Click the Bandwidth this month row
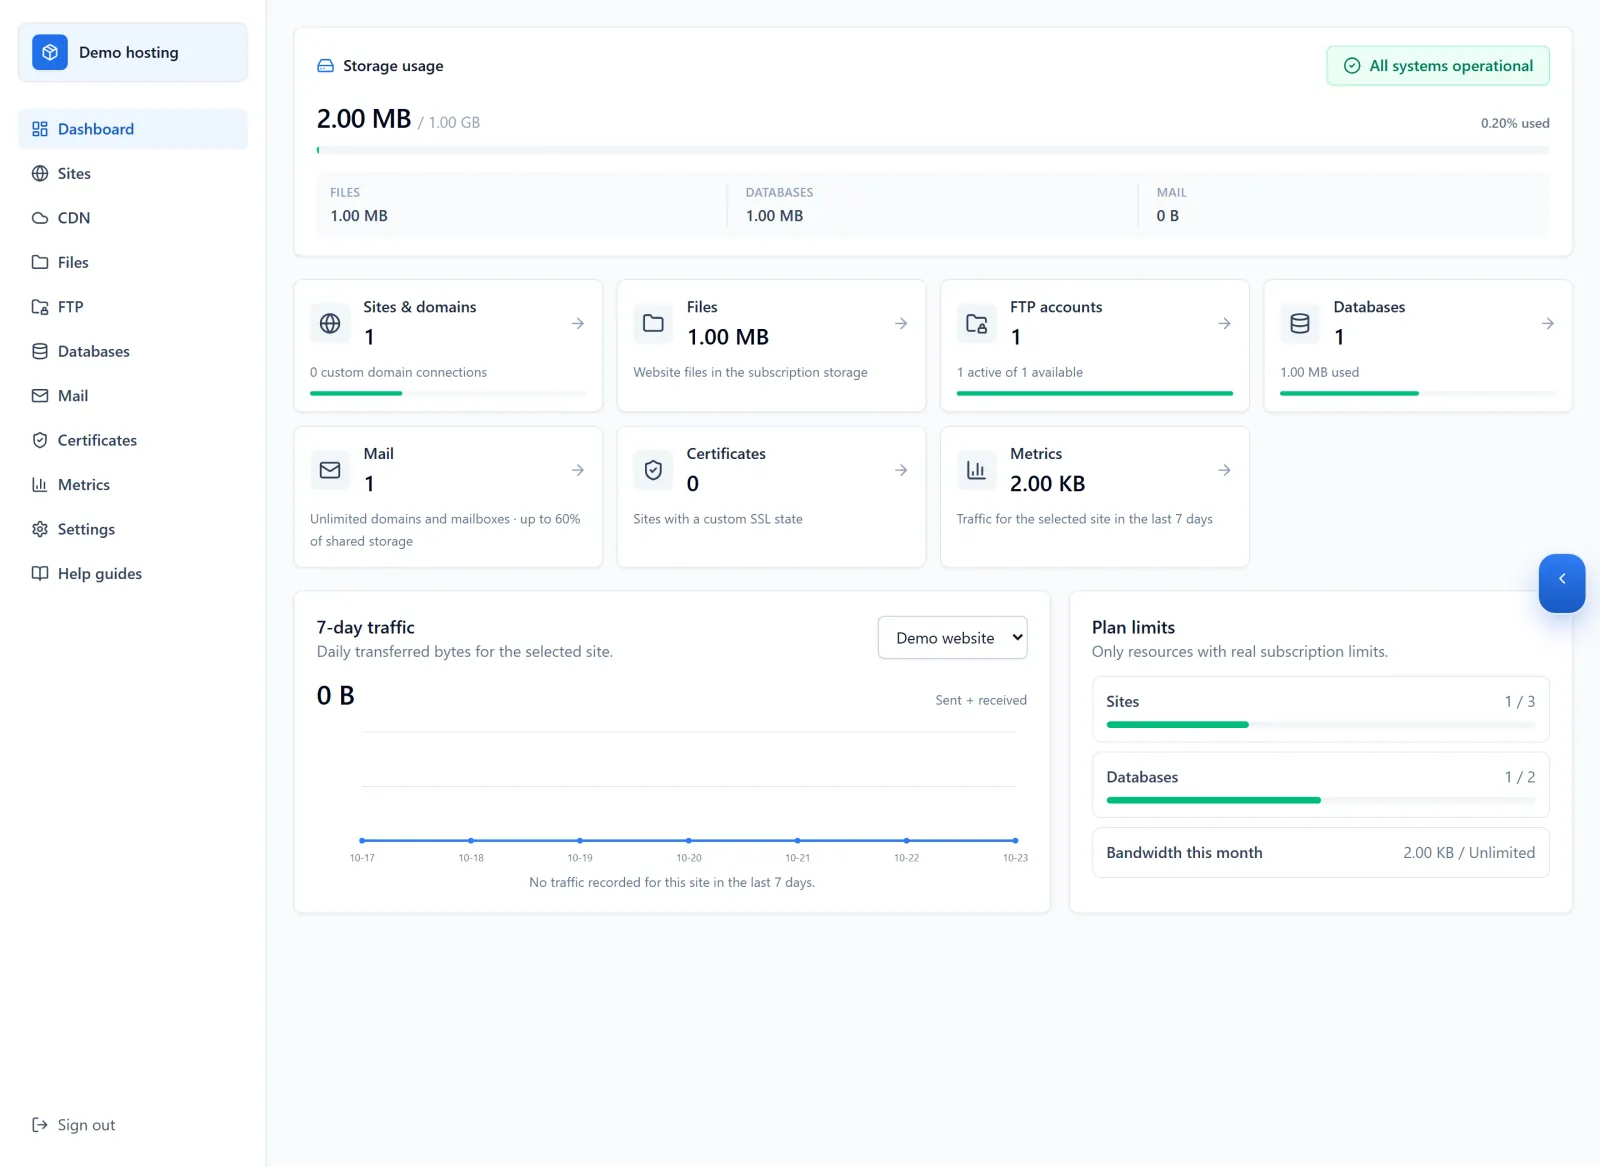 [1320, 853]
